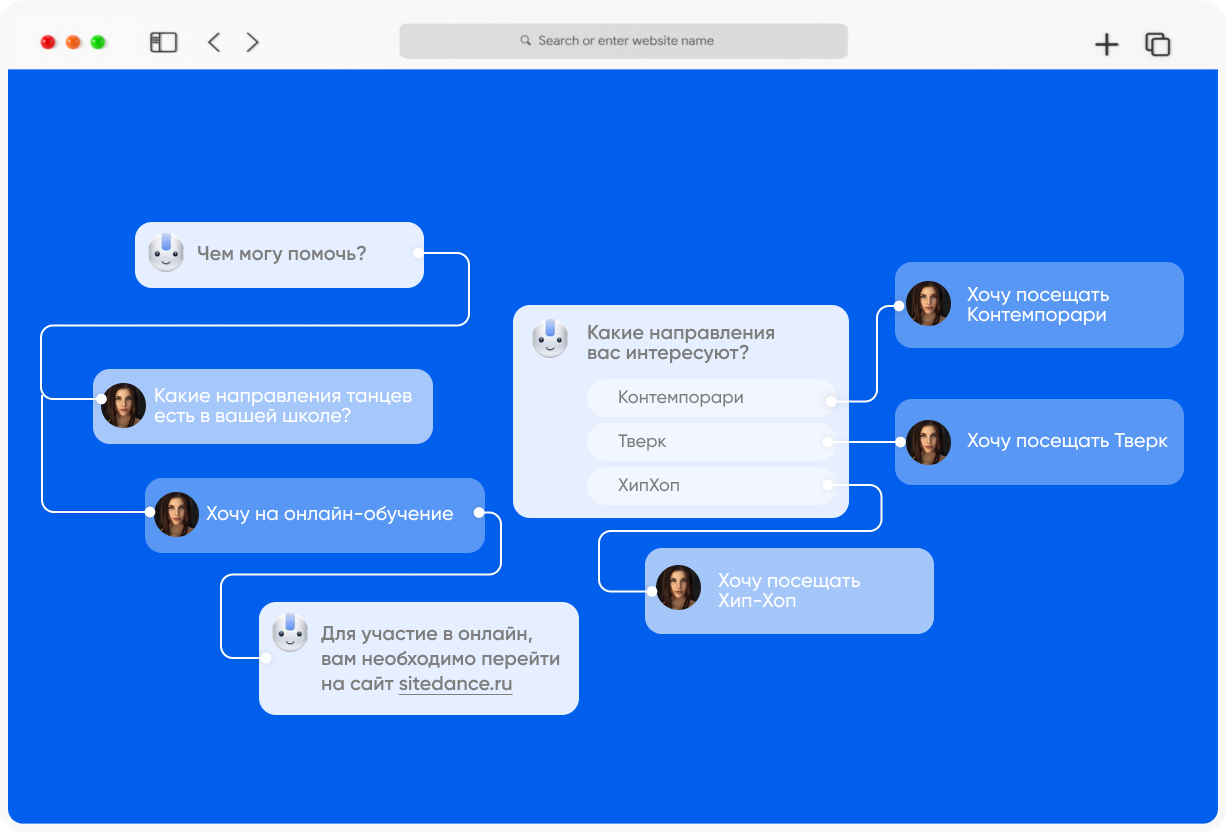Click the bot avatar in the sitedance.ru message
The width and height of the screenshot is (1226, 832).
(290, 633)
